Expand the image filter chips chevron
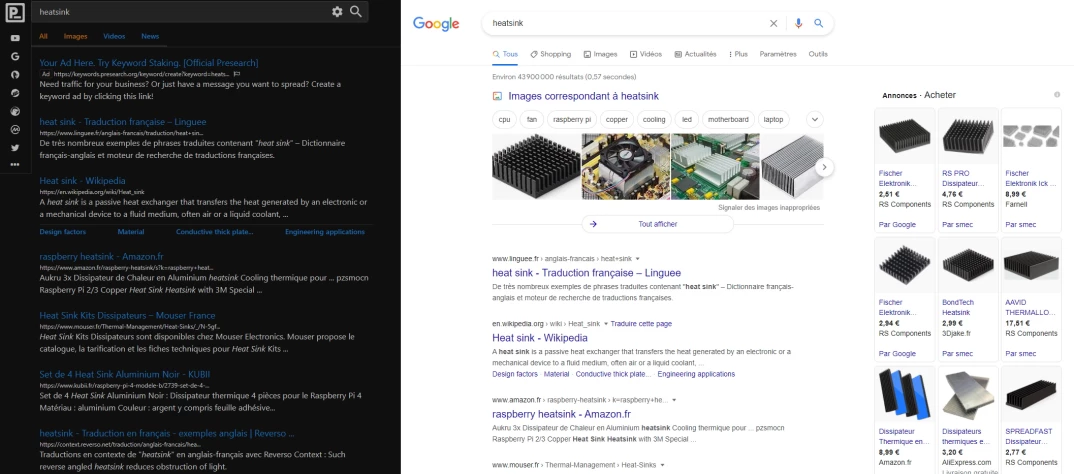 tap(815, 119)
